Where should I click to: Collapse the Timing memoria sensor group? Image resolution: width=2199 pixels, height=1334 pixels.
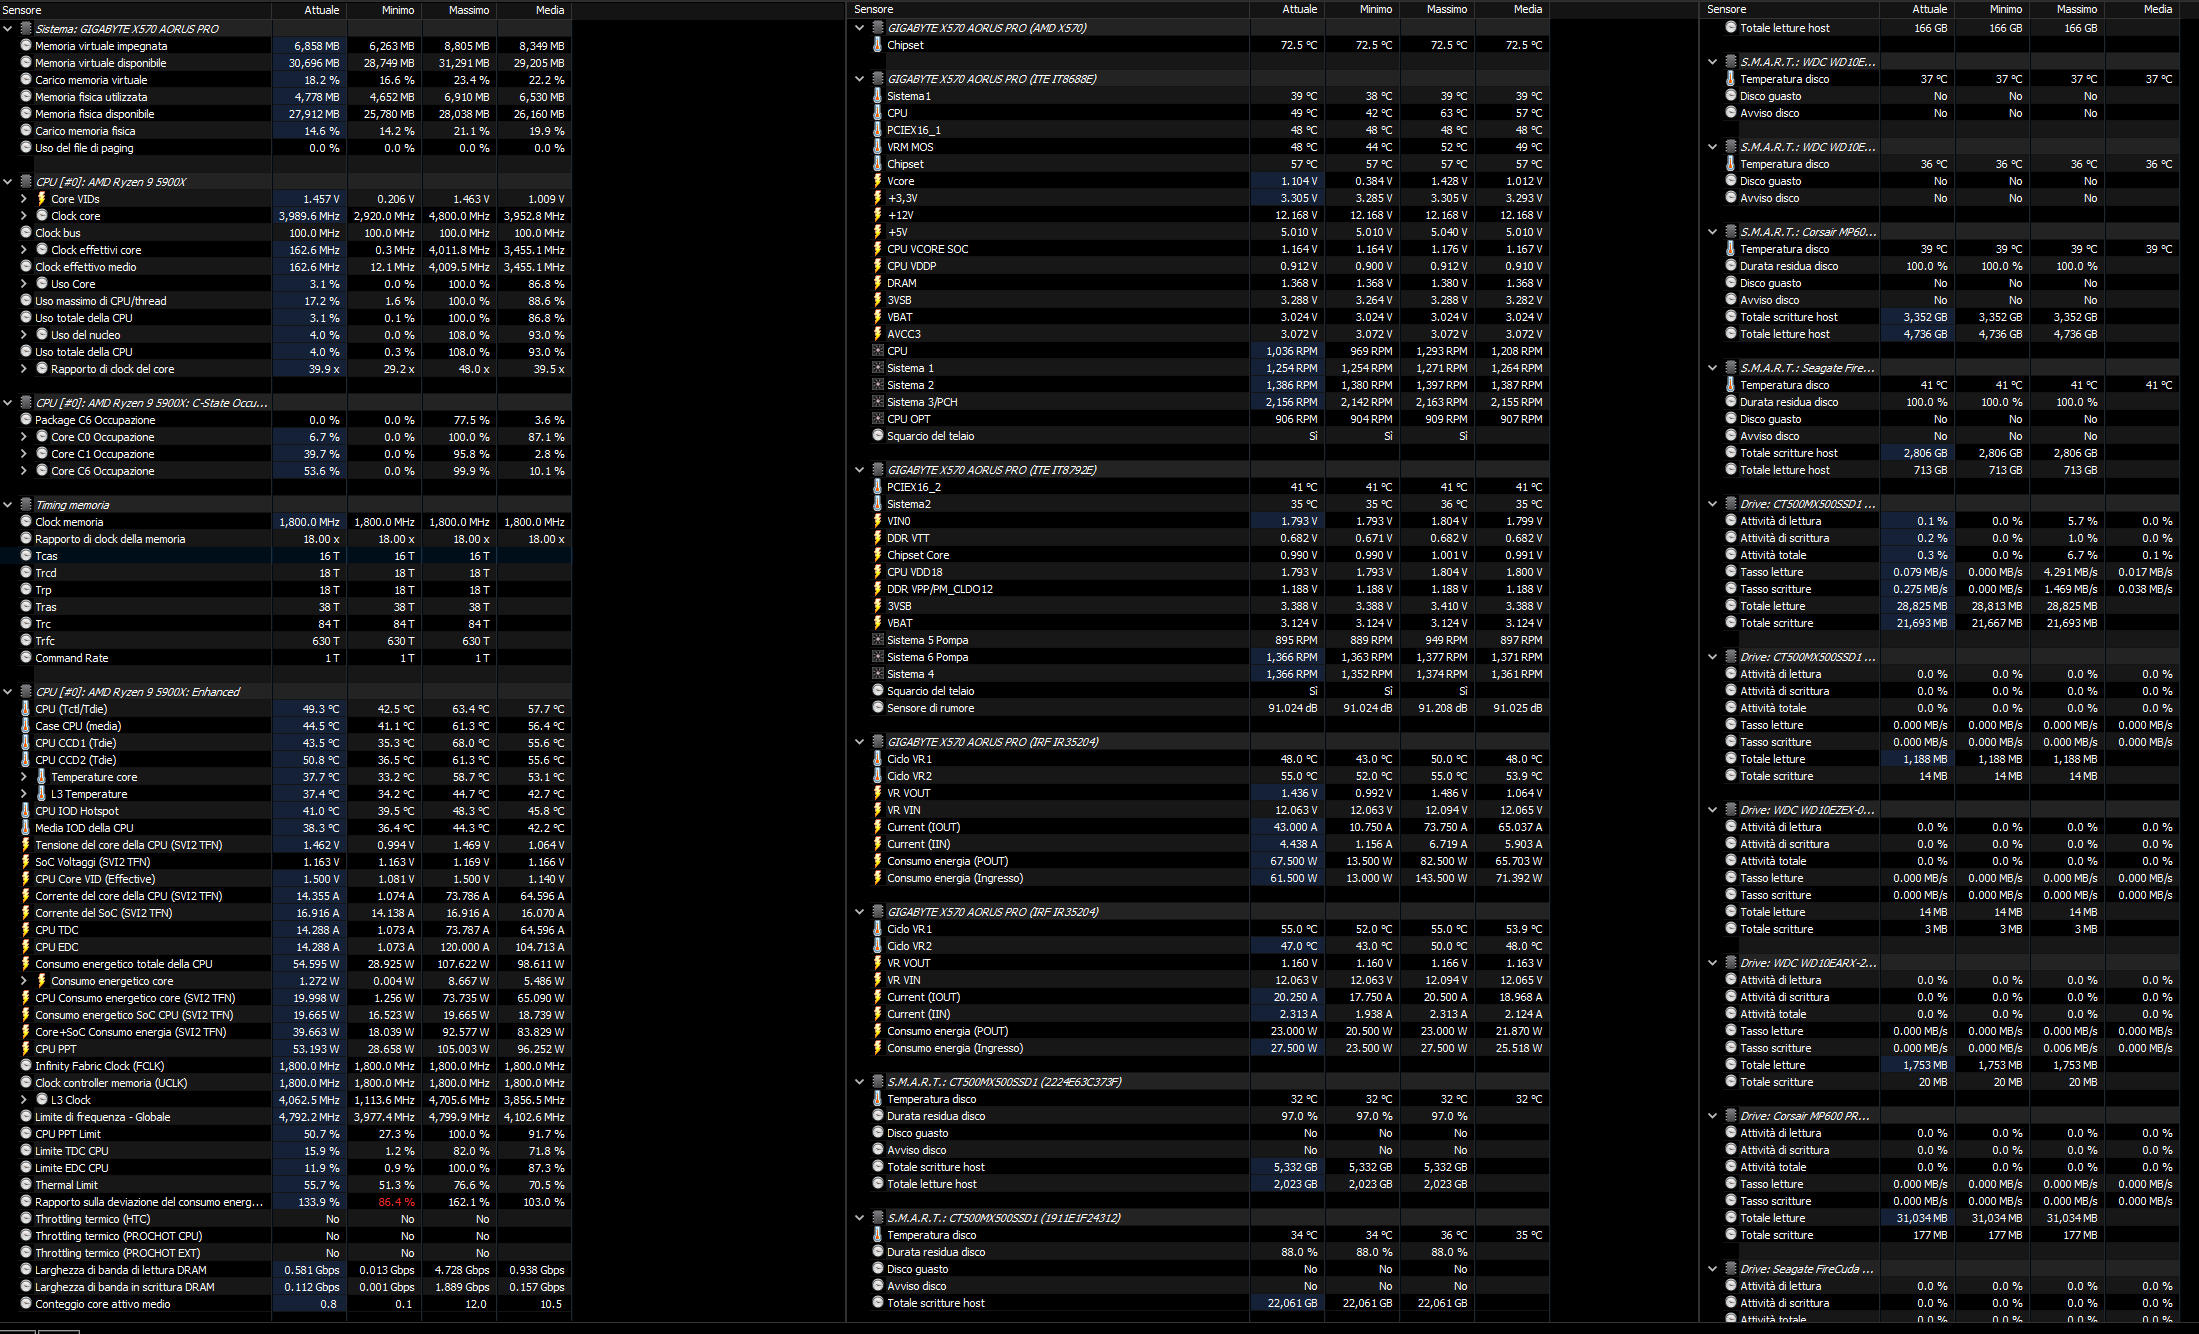click(x=8, y=505)
